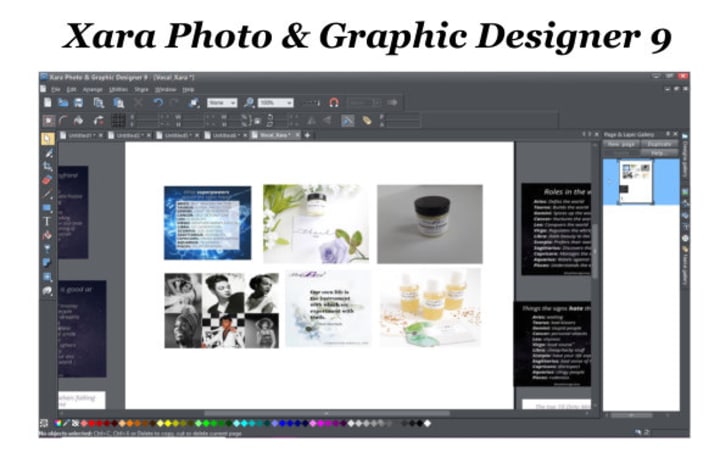Close the Page & Layer Gallery panel
This screenshot has width=720, height=458.
[x=675, y=134]
